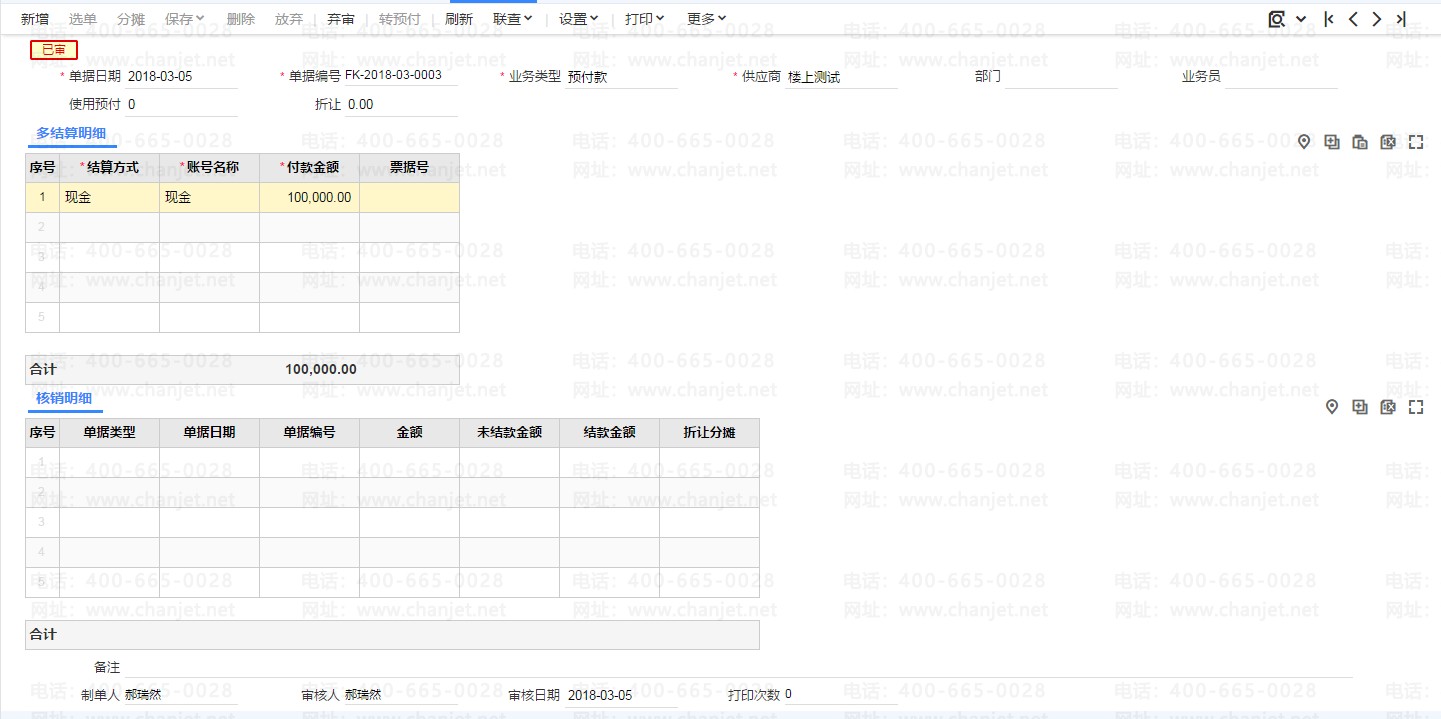1441x719 pixels.
Task: Click the 已审 approved status stamp
Action: click(x=54, y=50)
